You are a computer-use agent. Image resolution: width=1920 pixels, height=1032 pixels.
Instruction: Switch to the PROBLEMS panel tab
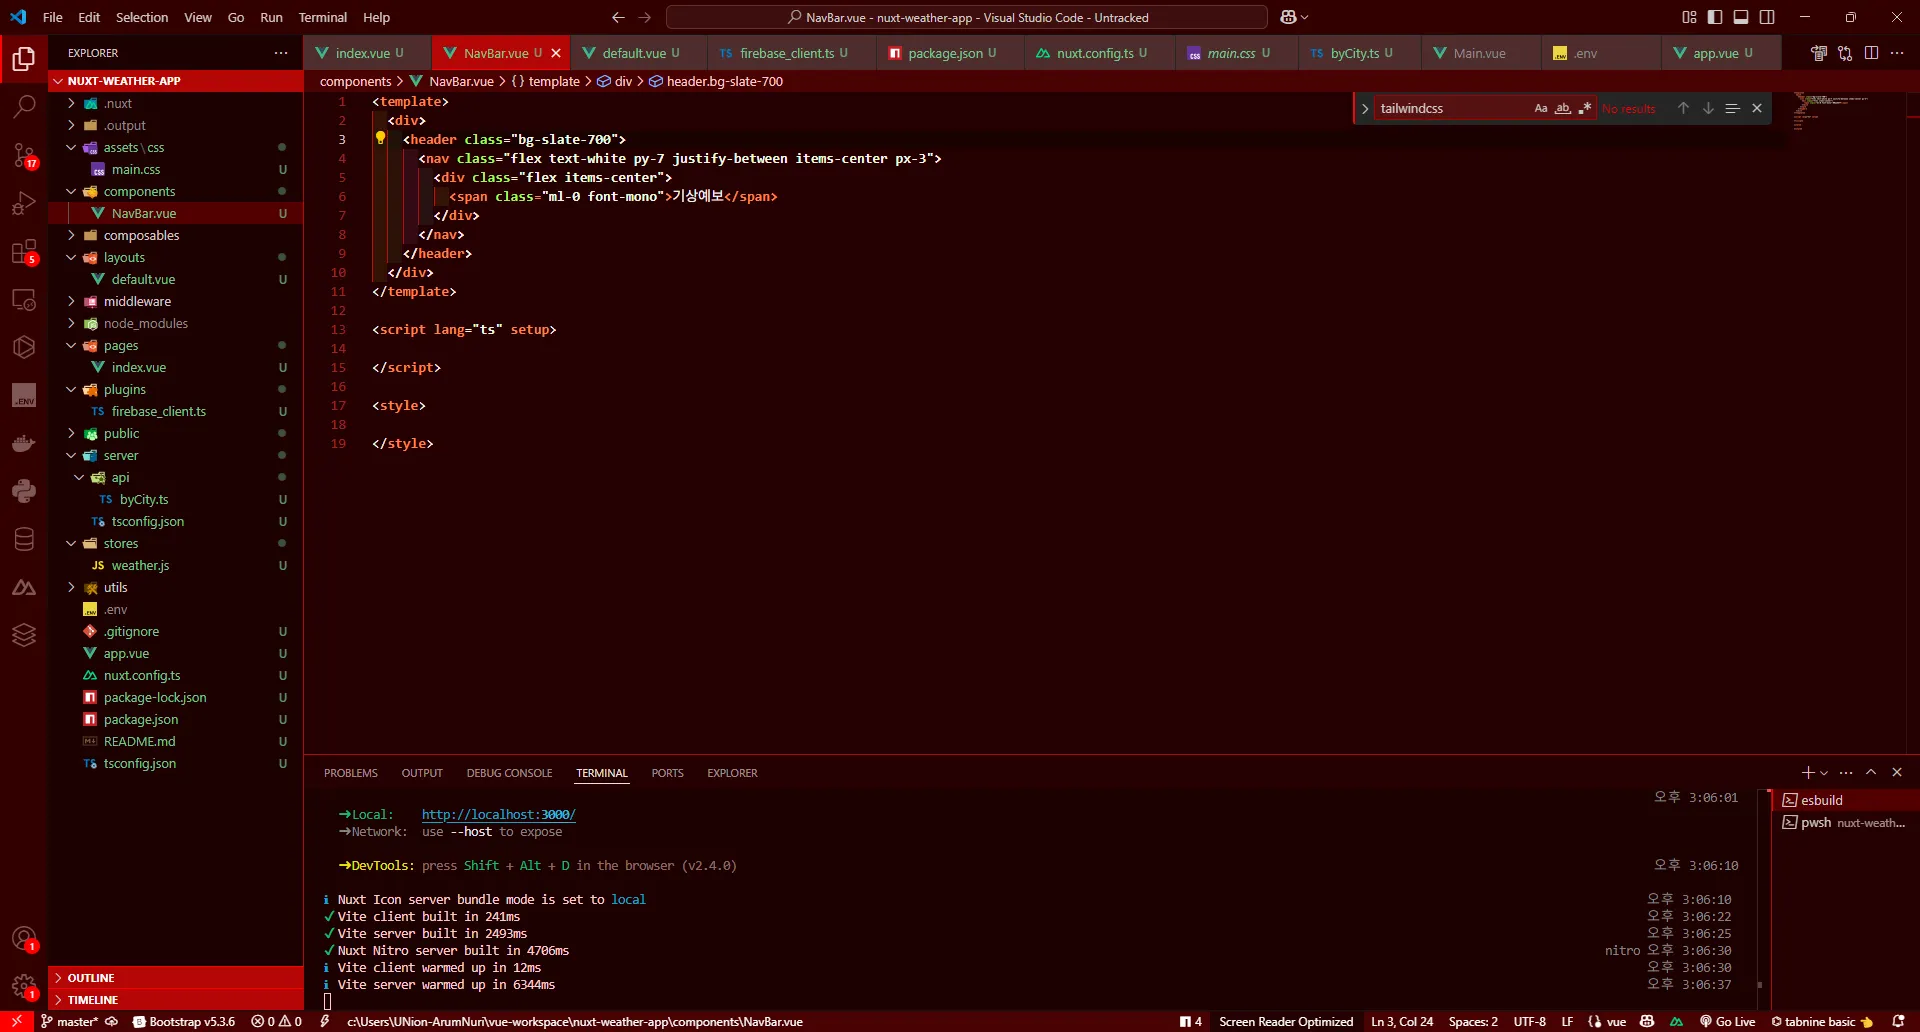click(351, 773)
